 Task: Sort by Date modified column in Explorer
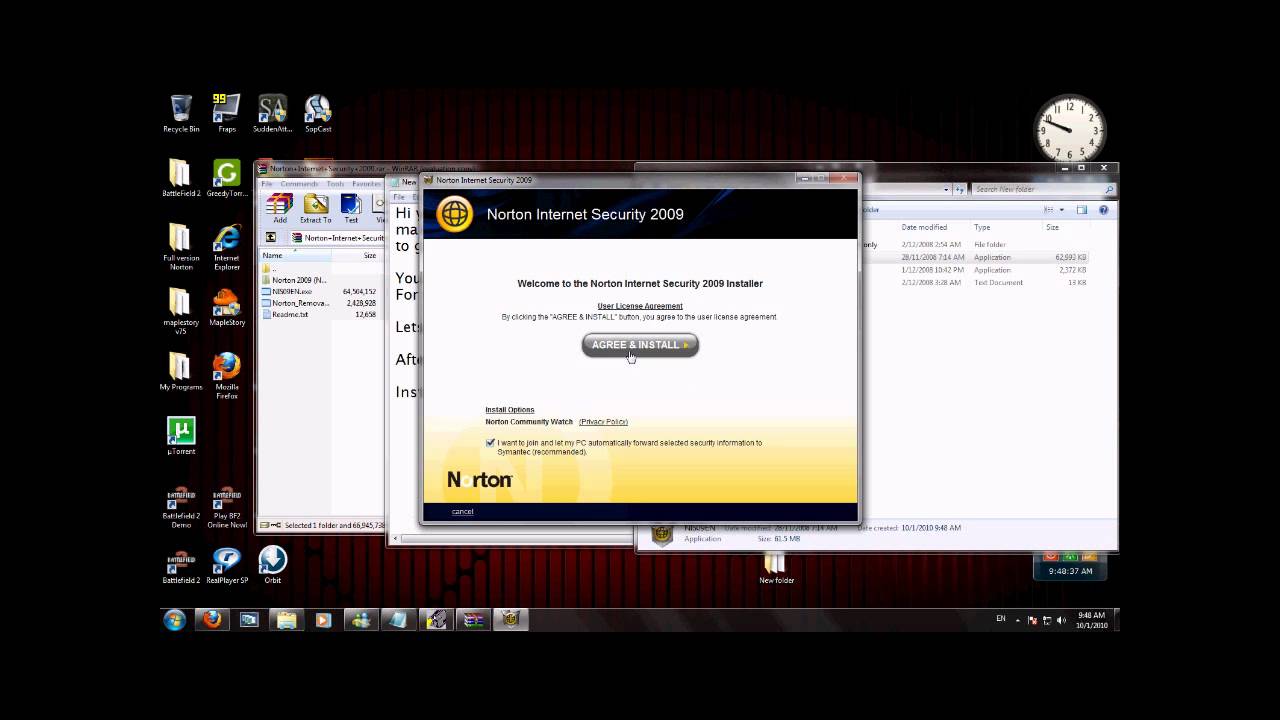(923, 228)
